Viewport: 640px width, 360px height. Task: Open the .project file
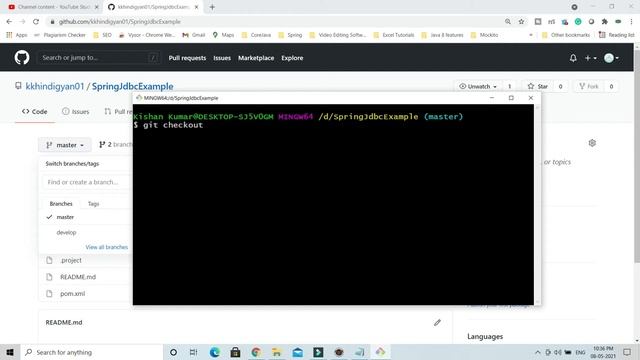(71, 260)
